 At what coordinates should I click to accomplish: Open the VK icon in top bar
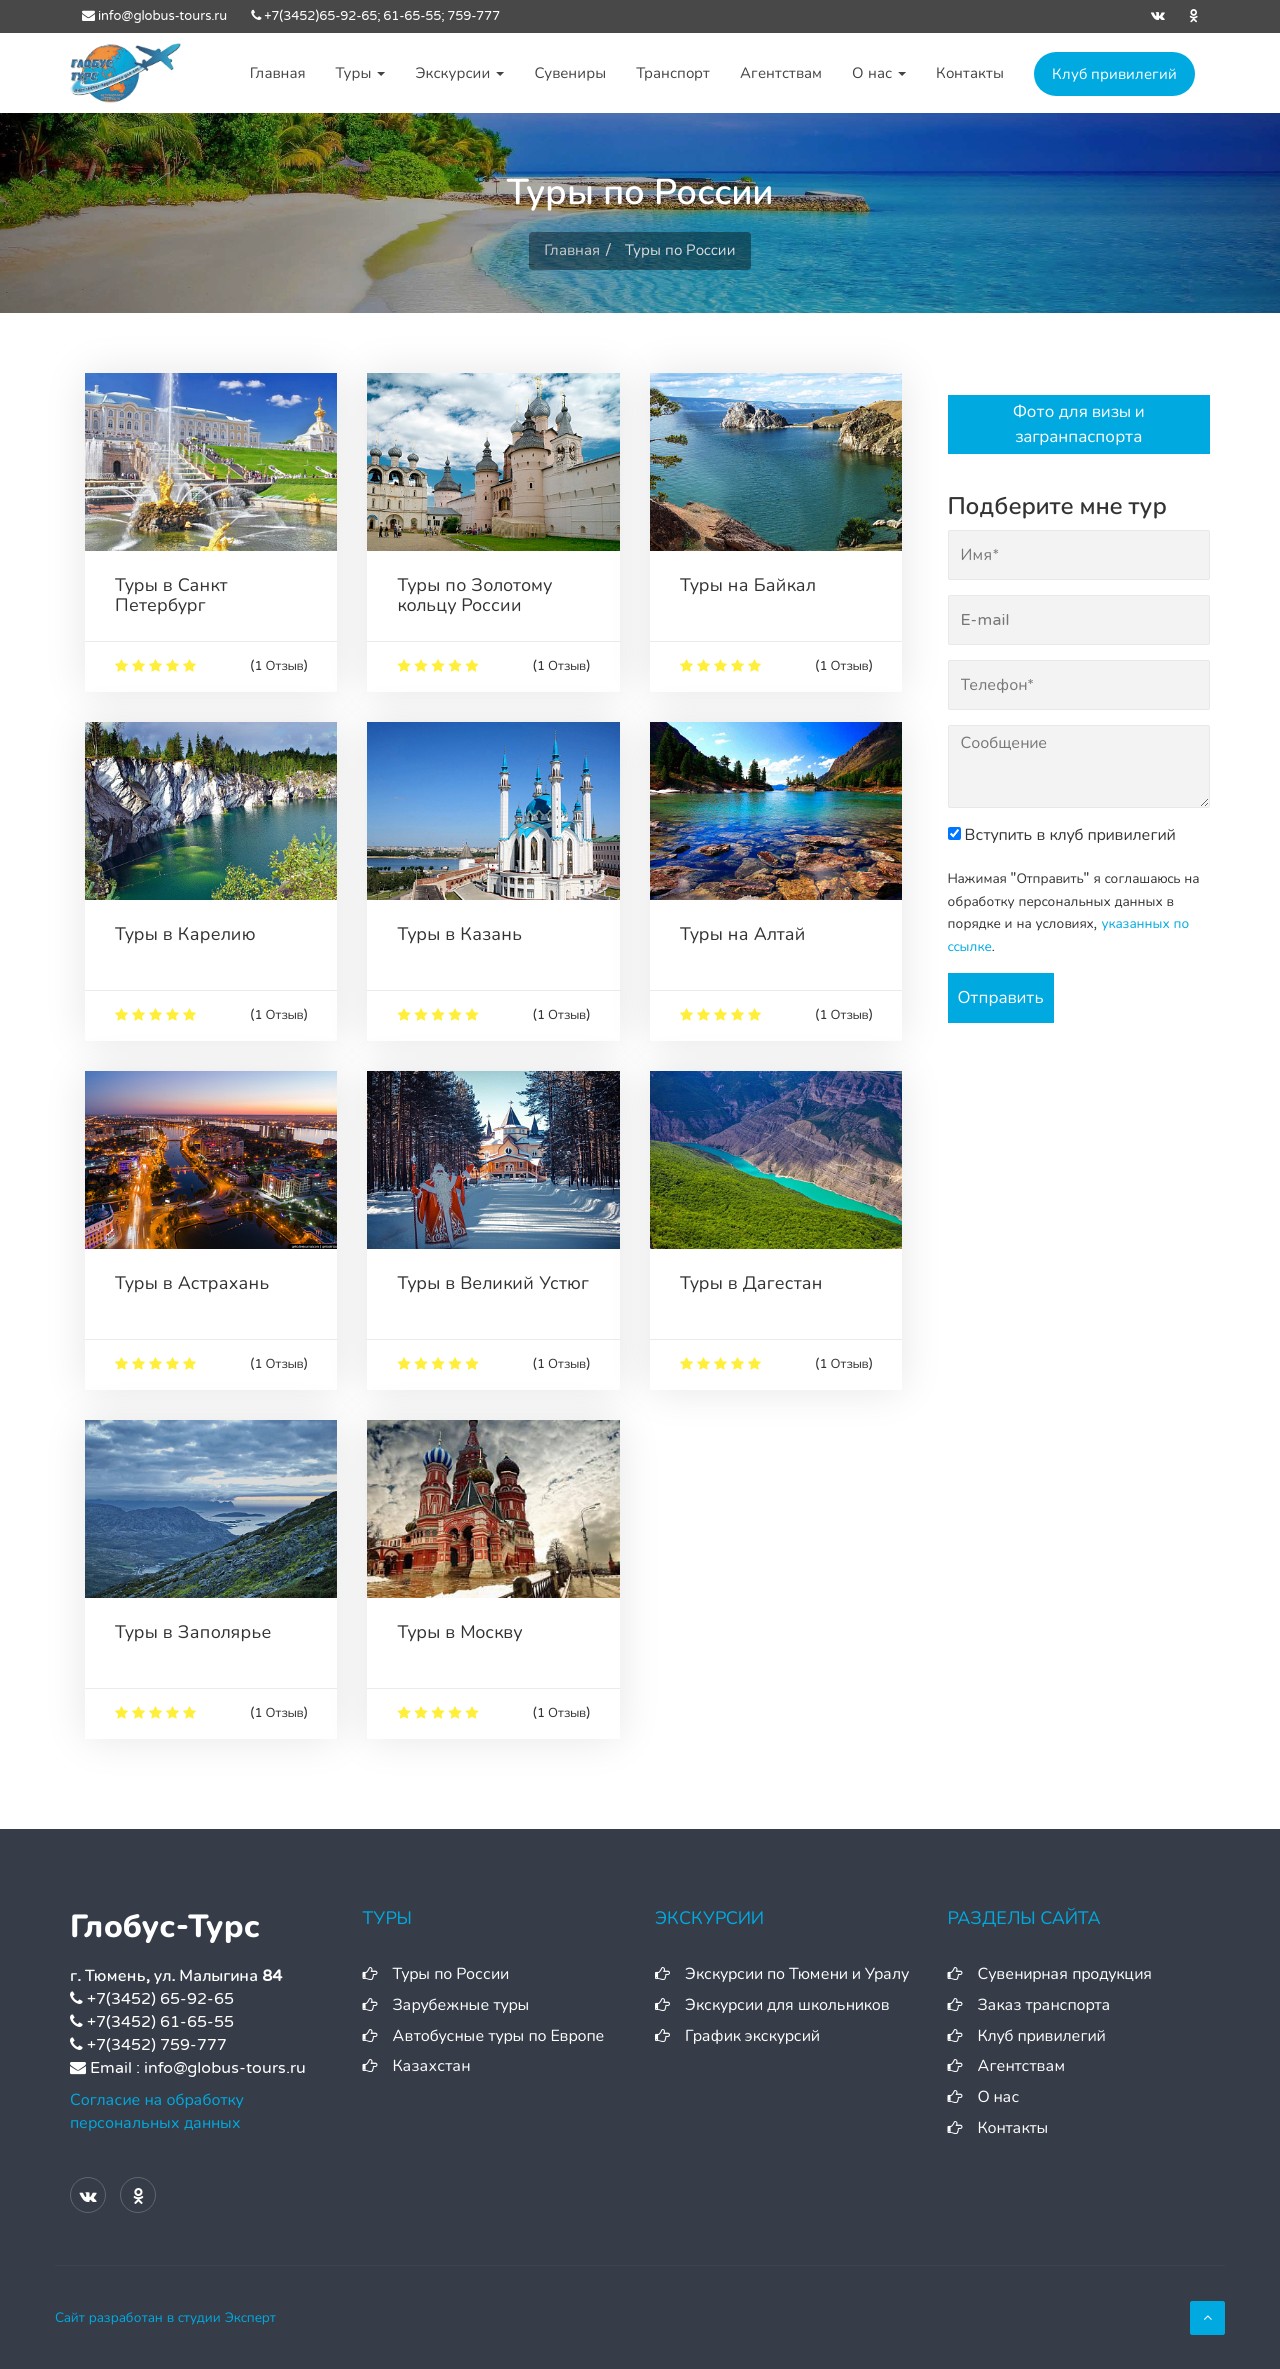click(x=1158, y=16)
